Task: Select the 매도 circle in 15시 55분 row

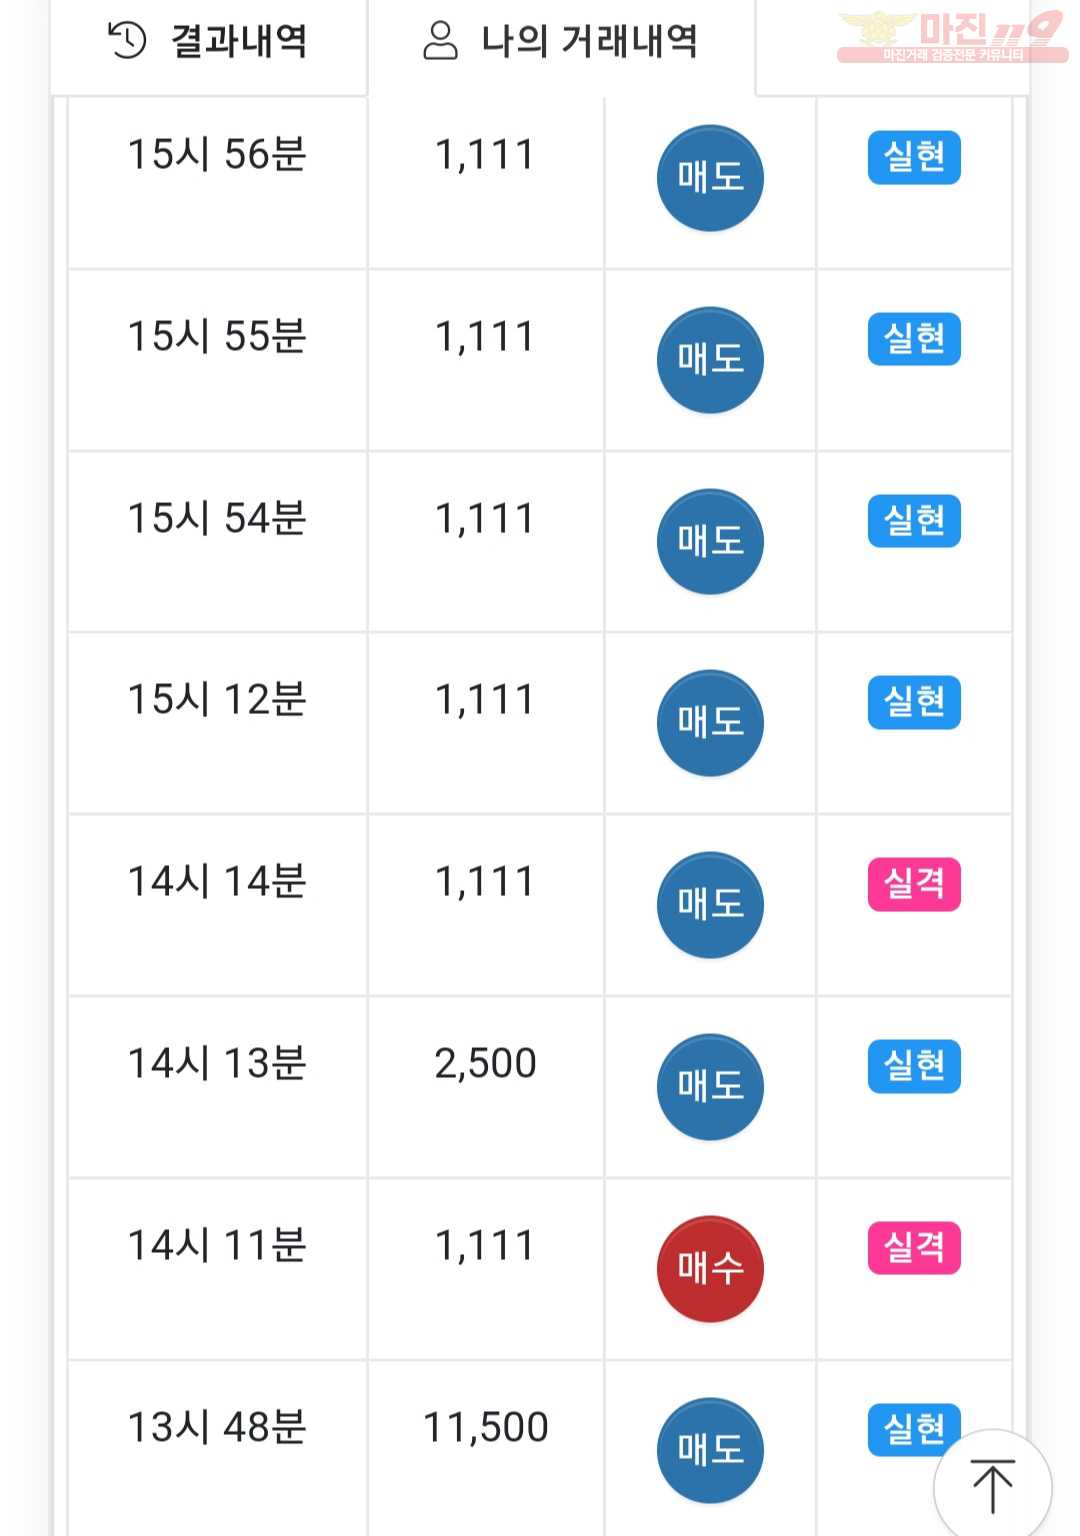Action: (710, 360)
